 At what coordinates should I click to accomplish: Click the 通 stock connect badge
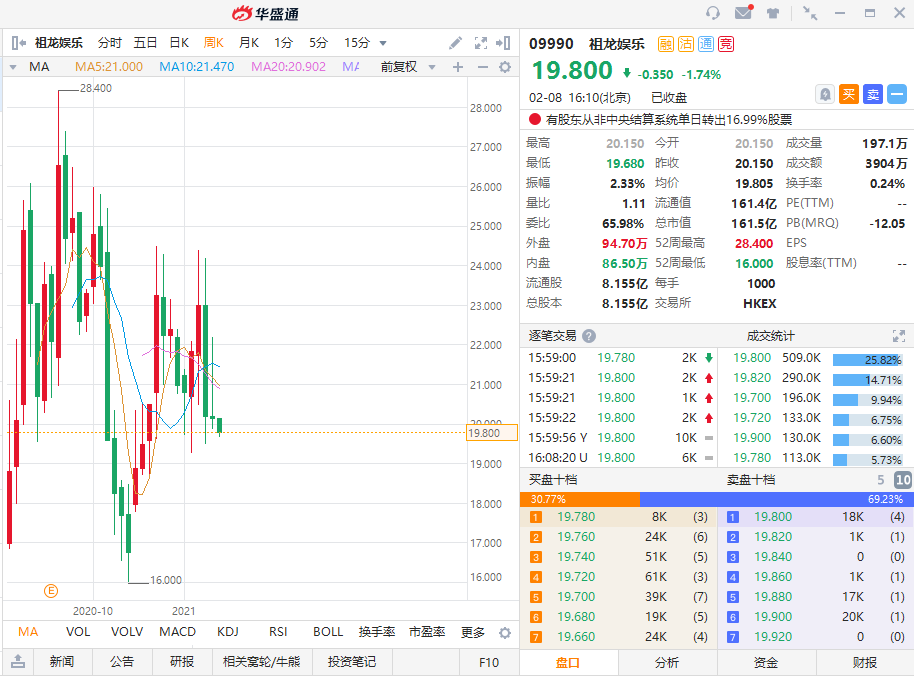[x=706, y=44]
